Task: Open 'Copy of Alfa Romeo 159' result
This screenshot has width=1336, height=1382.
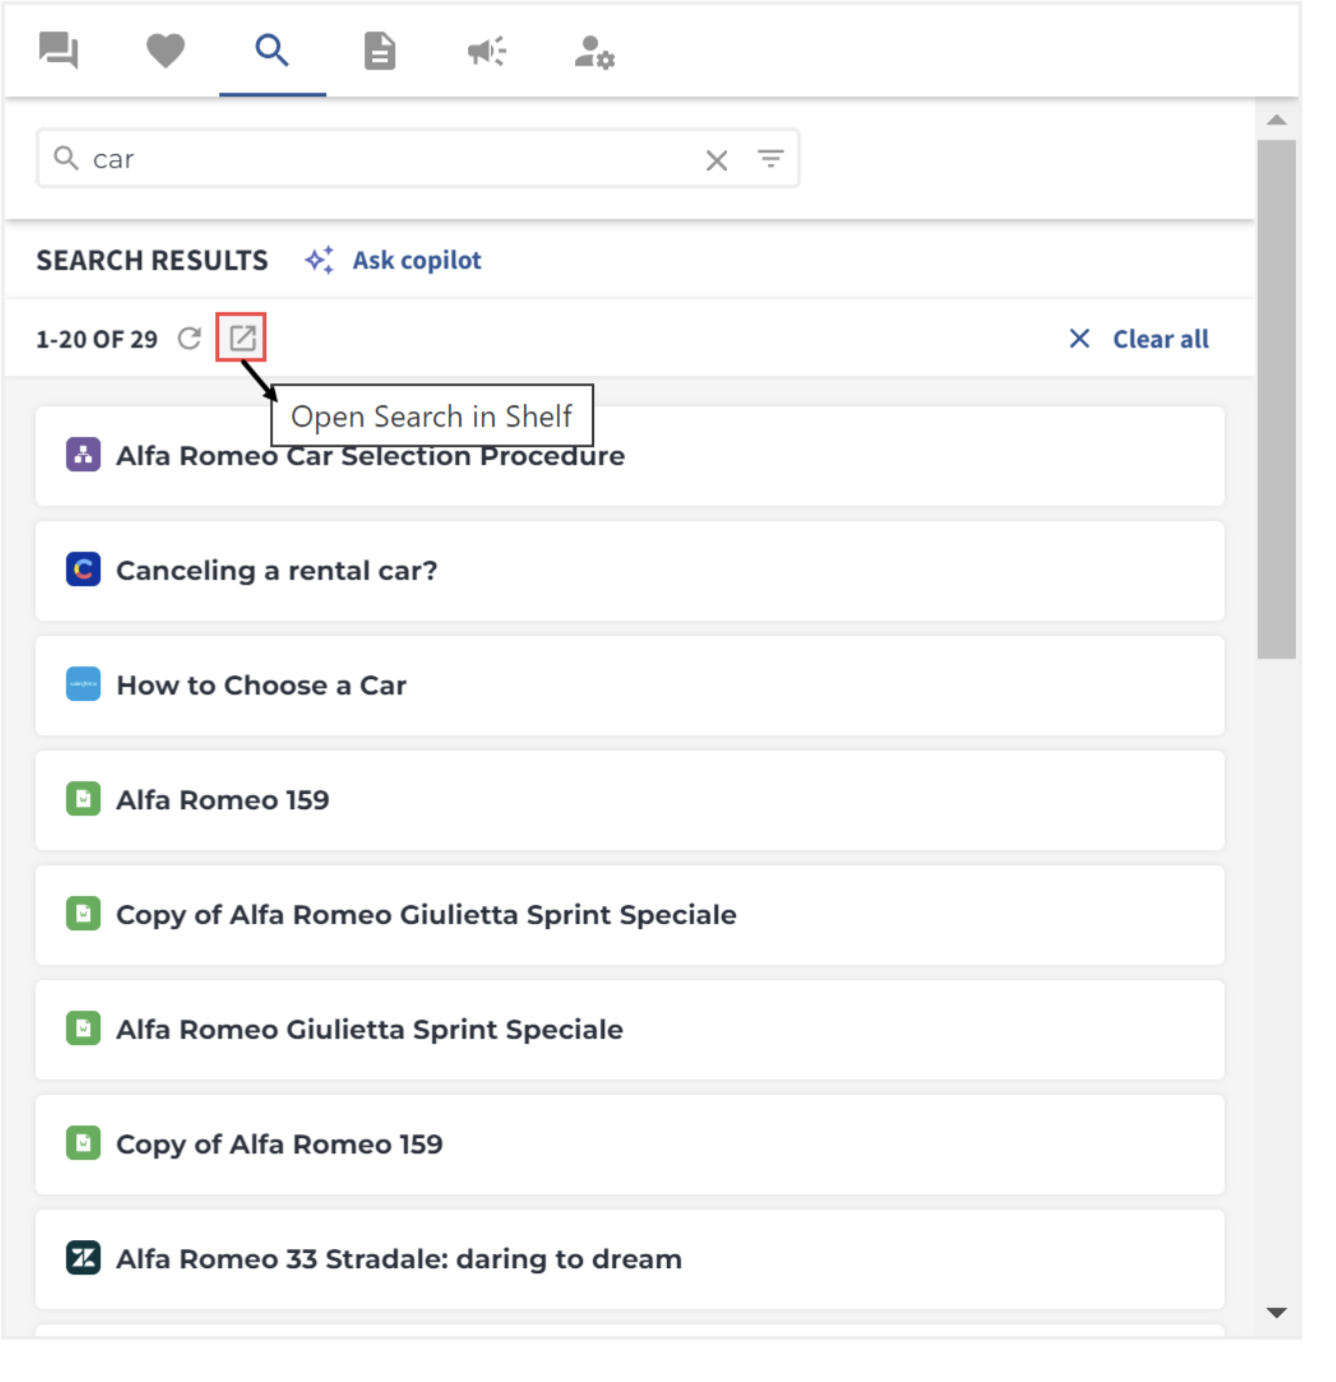Action: pos(630,1145)
